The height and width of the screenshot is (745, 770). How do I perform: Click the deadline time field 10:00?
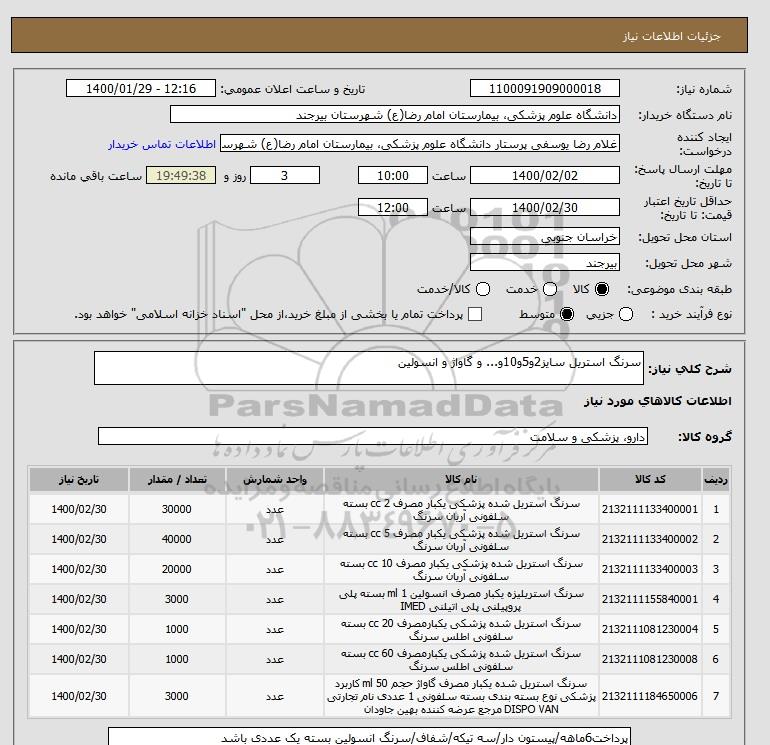click(393, 175)
